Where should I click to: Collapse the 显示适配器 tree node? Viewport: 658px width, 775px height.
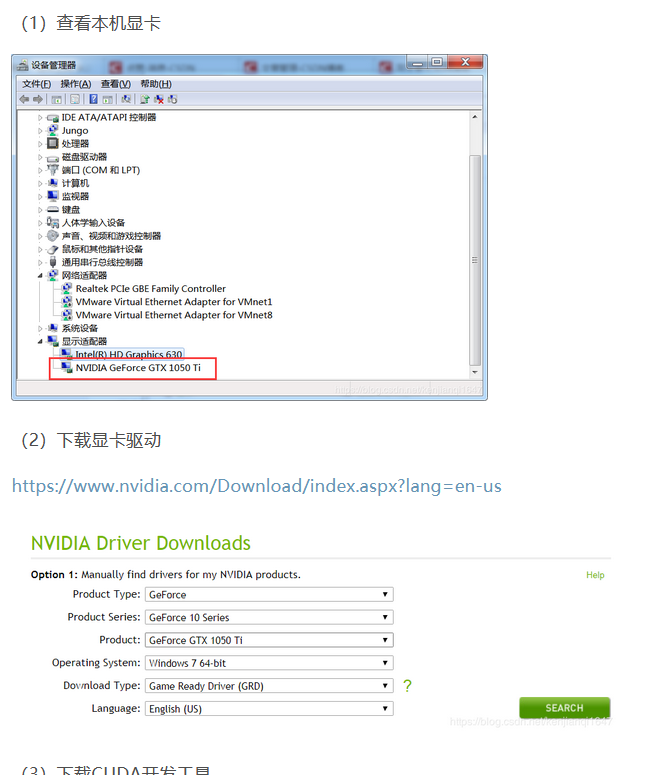[x=40, y=342]
